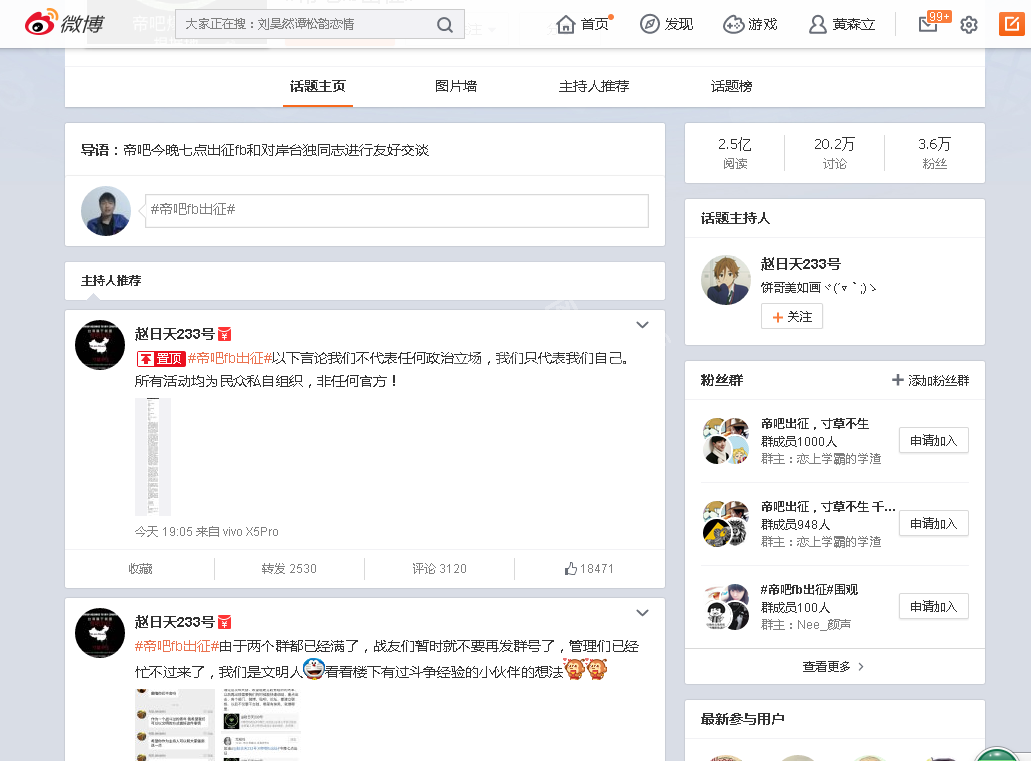Click the #帝吧fb出征# post input field
1031x761 pixels.
pos(396,210)
